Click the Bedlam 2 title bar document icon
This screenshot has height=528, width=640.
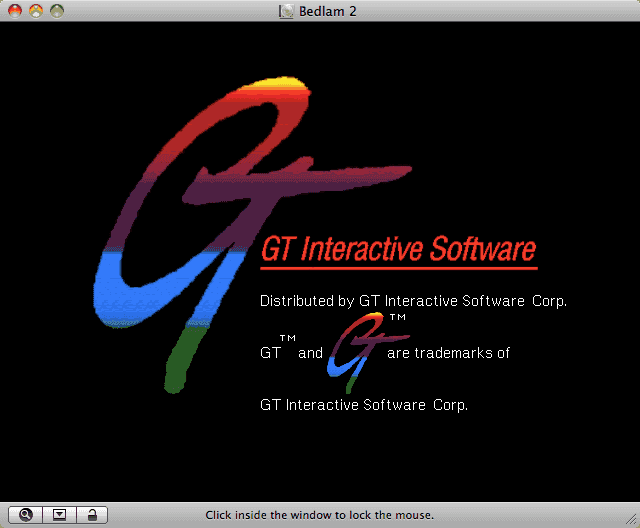[286, 11]
